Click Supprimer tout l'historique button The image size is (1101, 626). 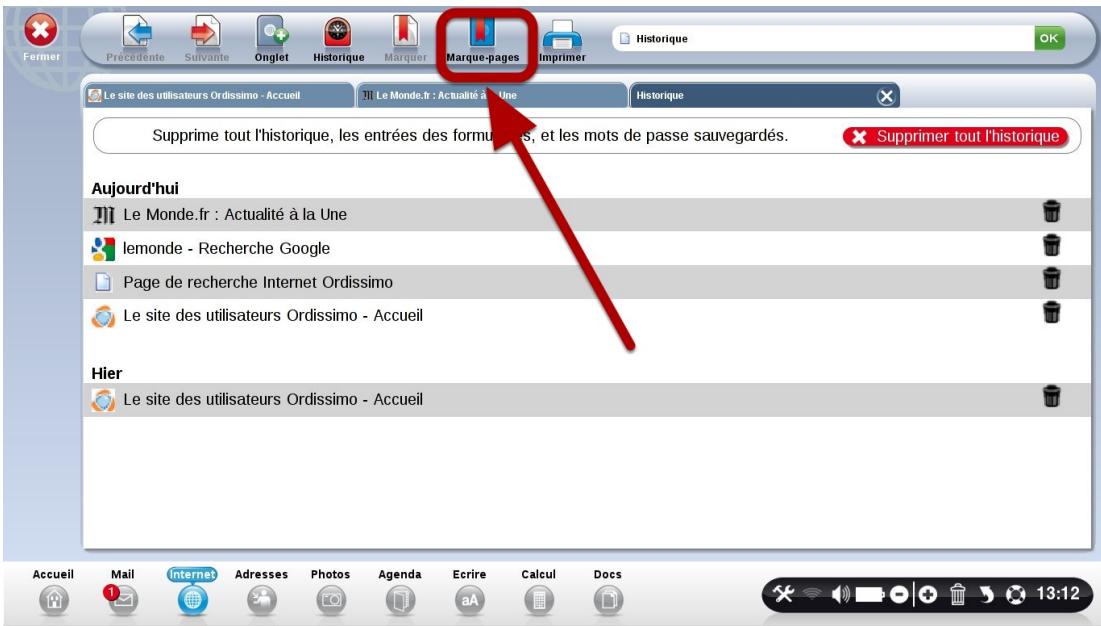tap(956, 137)
